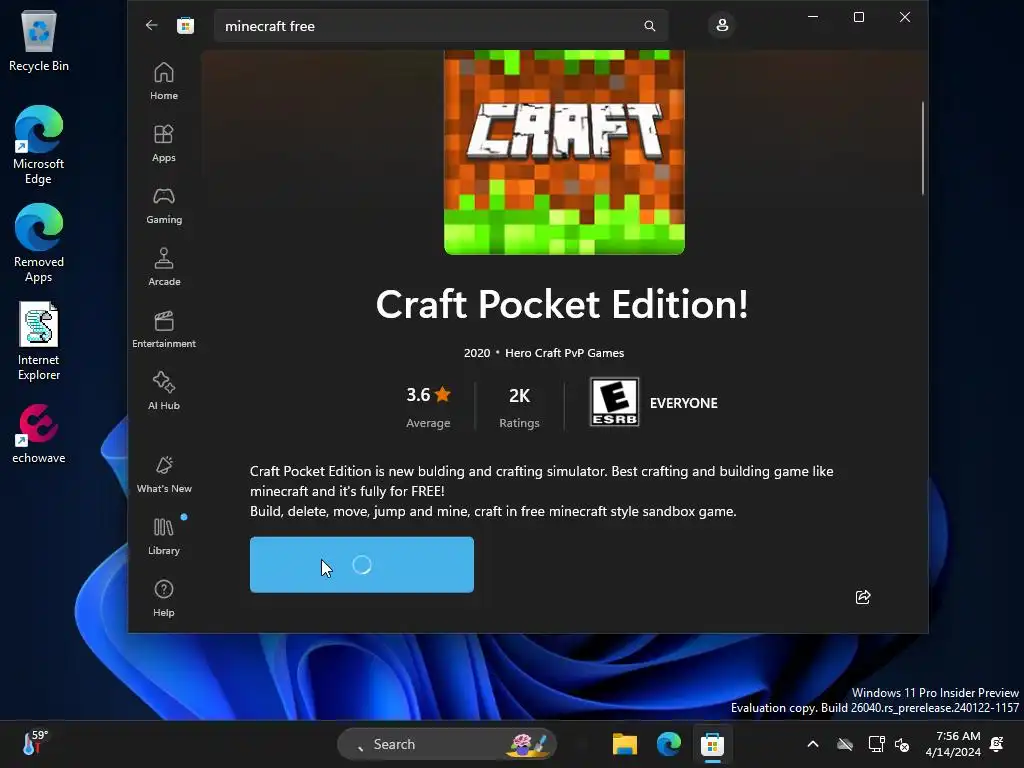Open AI Hub in the sidebar
The image size is (1024, 768).
tap(164, 391)
